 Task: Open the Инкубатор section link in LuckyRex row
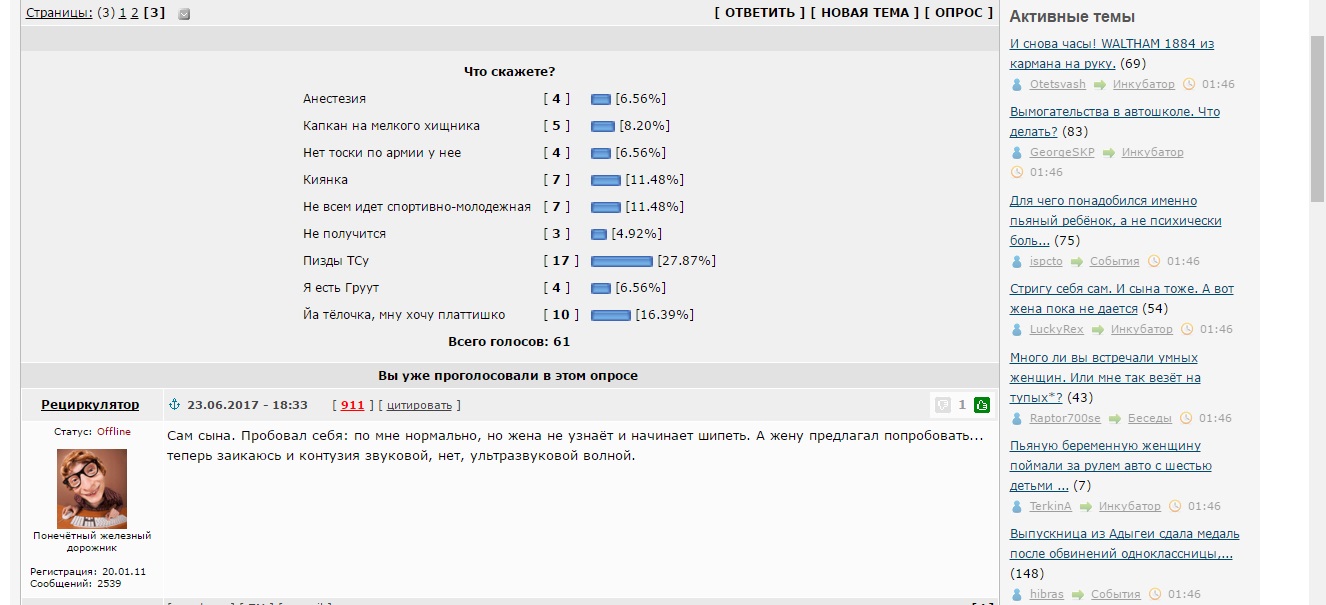[x=1142, y=329]
